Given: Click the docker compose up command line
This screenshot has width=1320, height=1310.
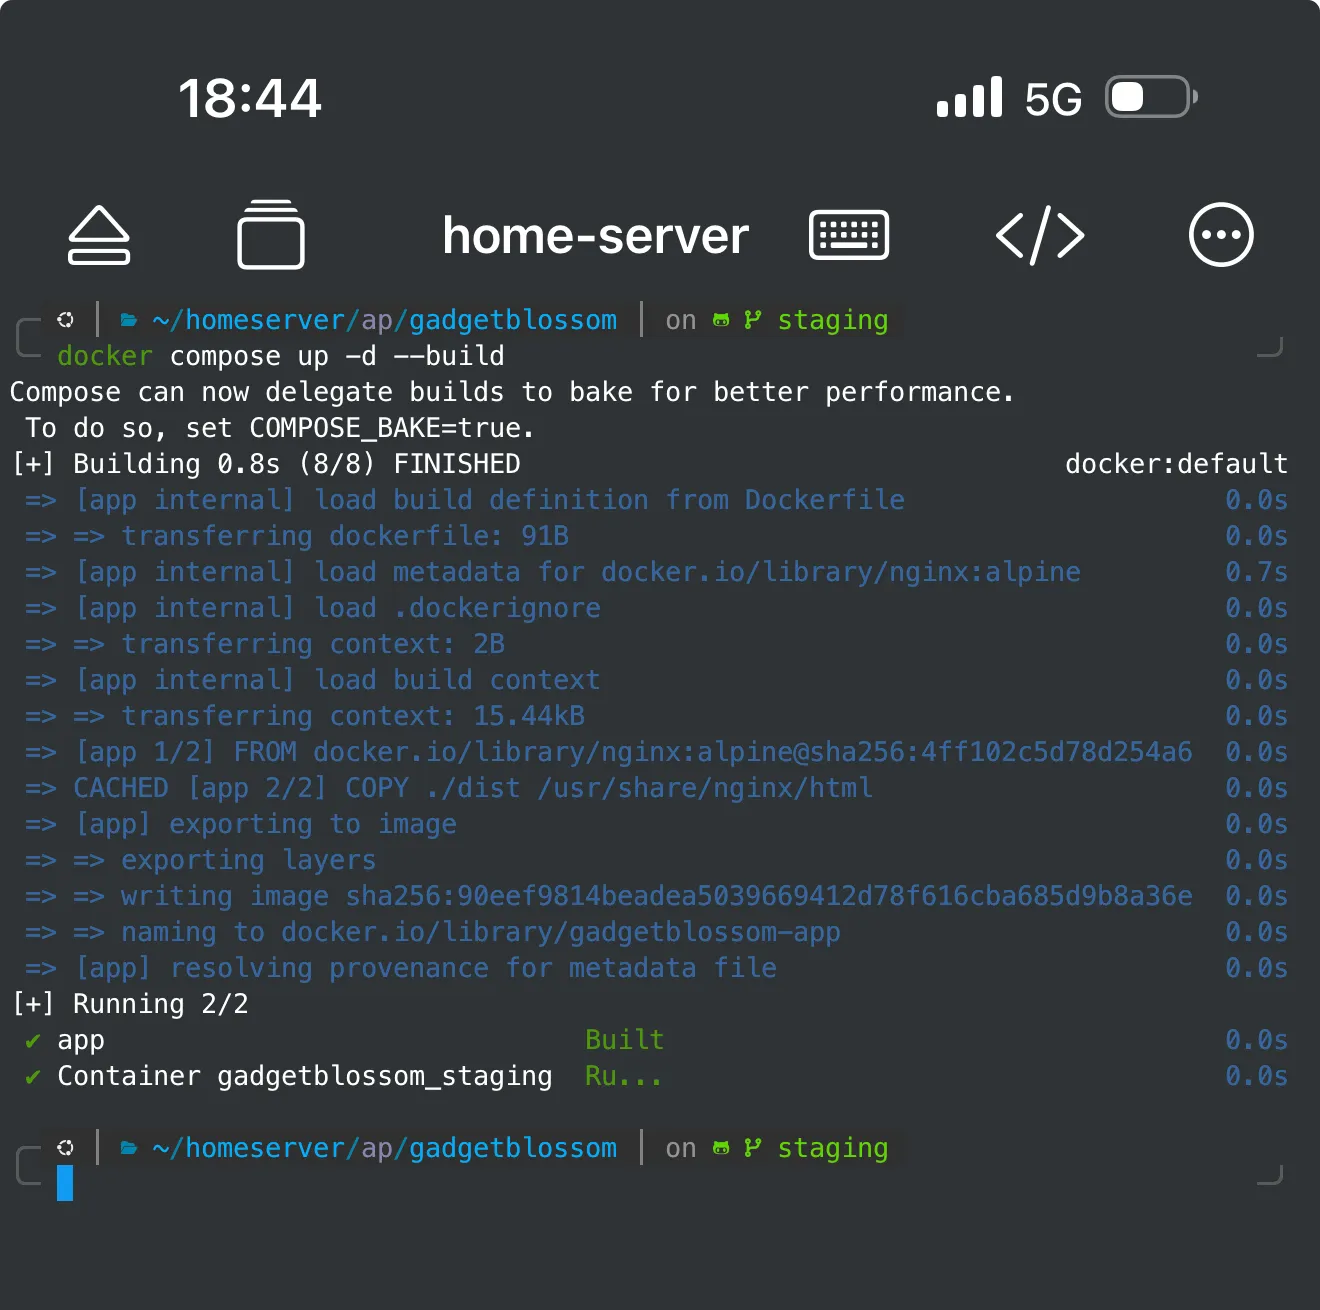Looking at the screenshot, I should (281, 356).
